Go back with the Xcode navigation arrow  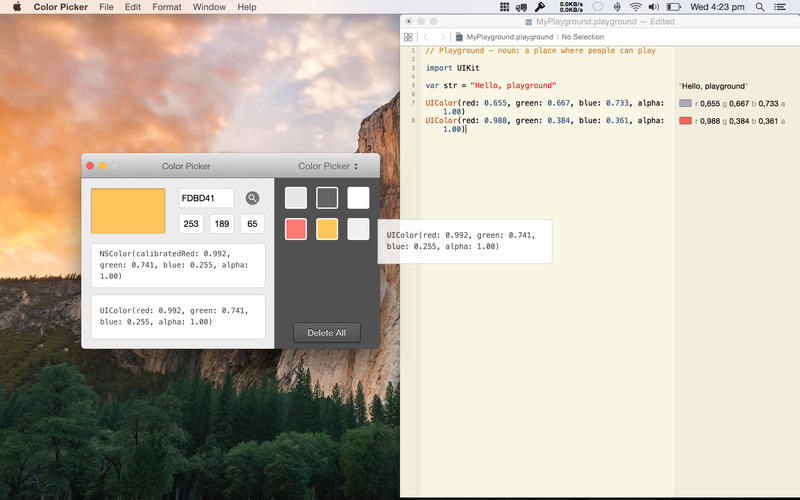tap(427, 36)
